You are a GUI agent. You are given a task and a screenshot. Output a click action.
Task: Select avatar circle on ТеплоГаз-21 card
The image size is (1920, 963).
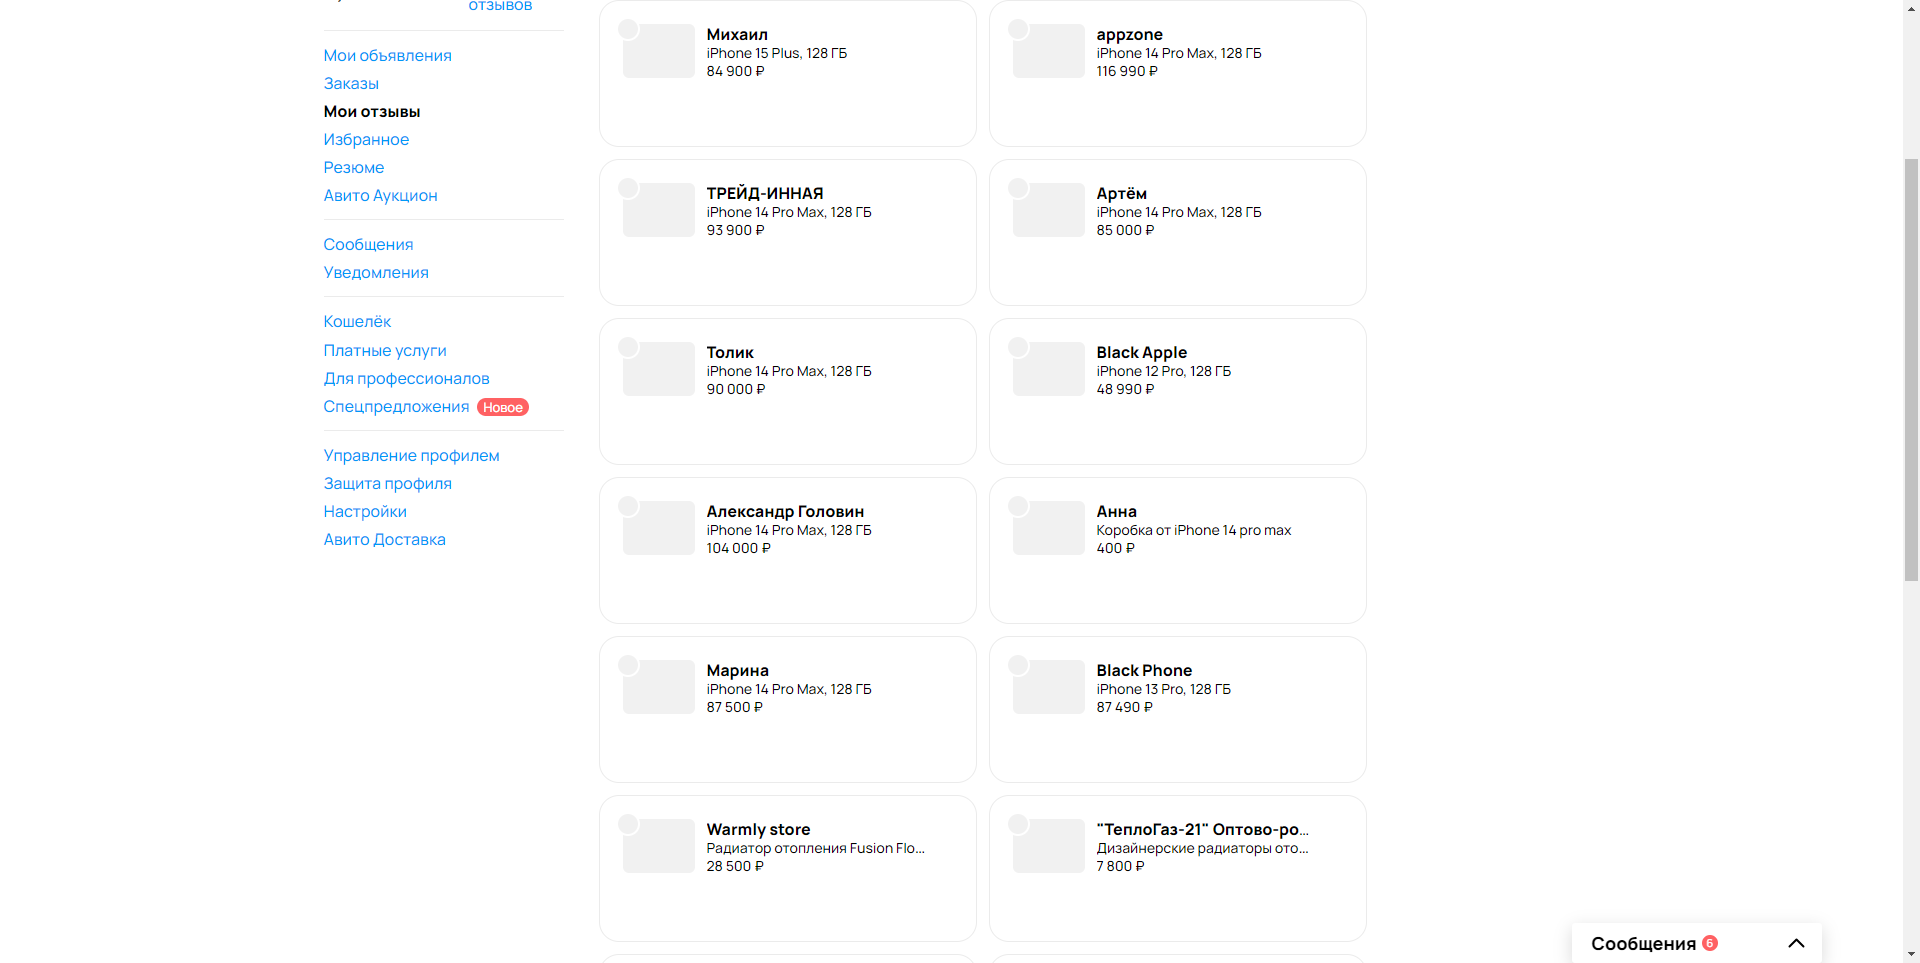[1018, 824]
